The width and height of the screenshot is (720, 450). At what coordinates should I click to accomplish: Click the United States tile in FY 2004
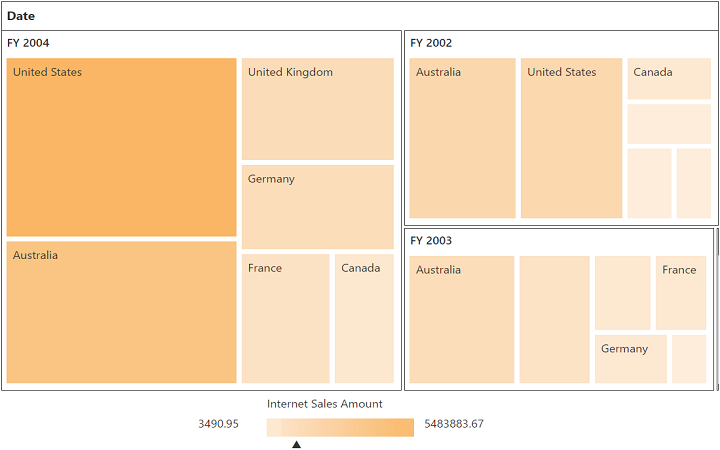click(x=121, y=147)
